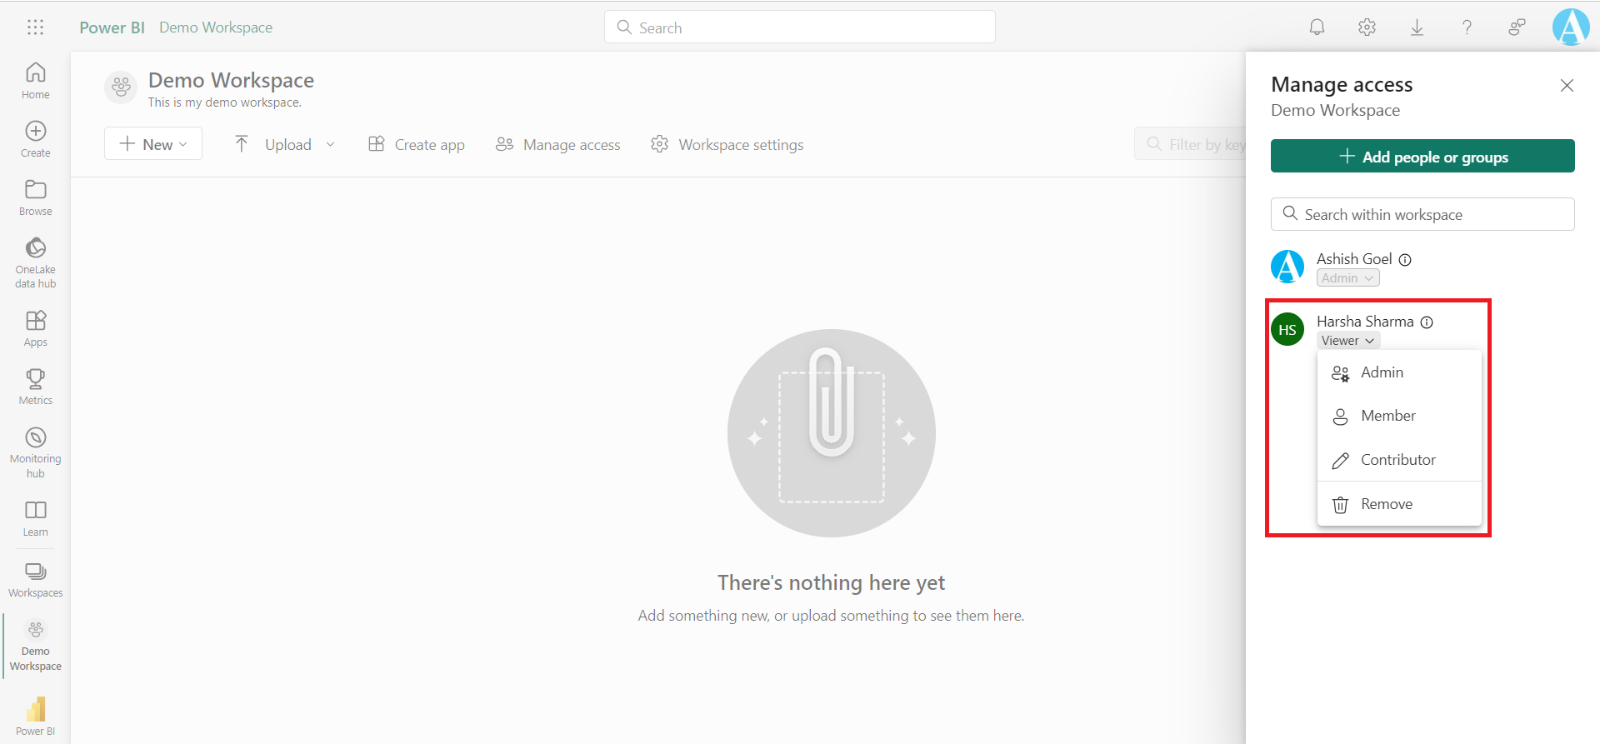Show info for Harsha Sharma
This screenshot has height=744, width=1600.
(x=1427, y=322)
